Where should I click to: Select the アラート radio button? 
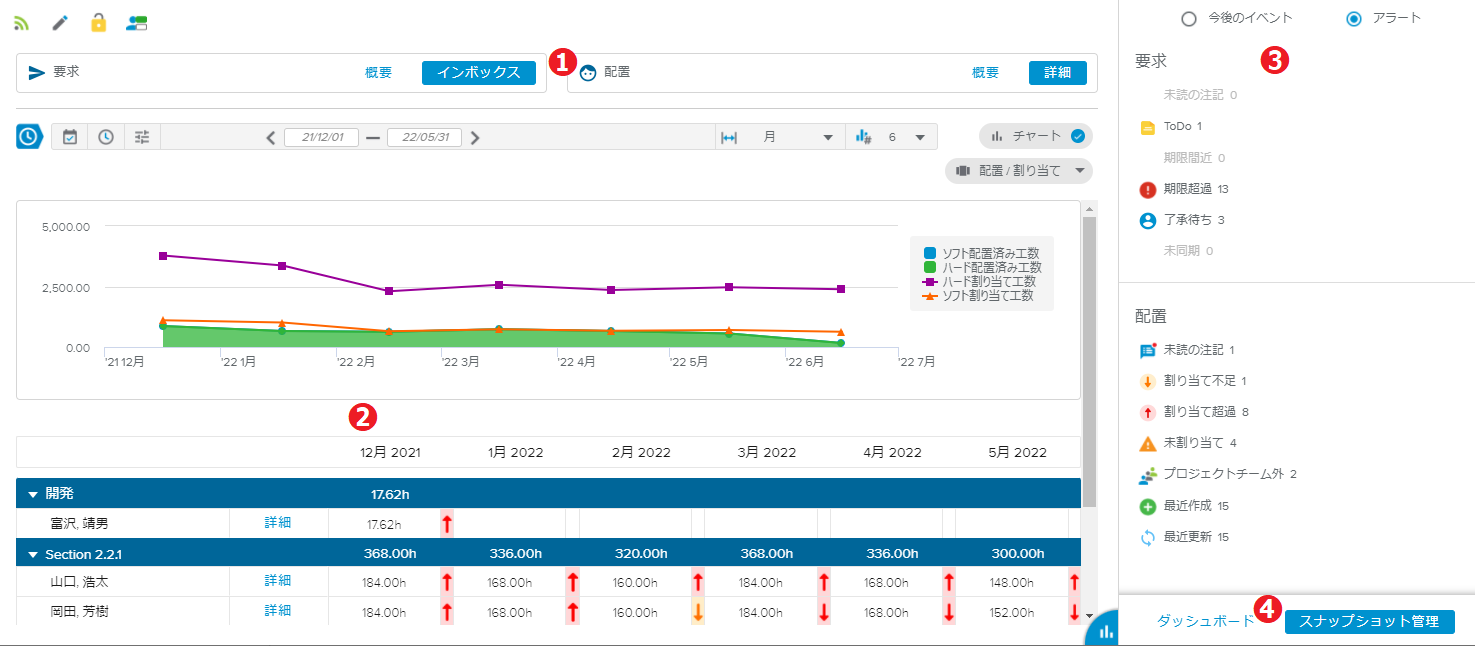1354,18
